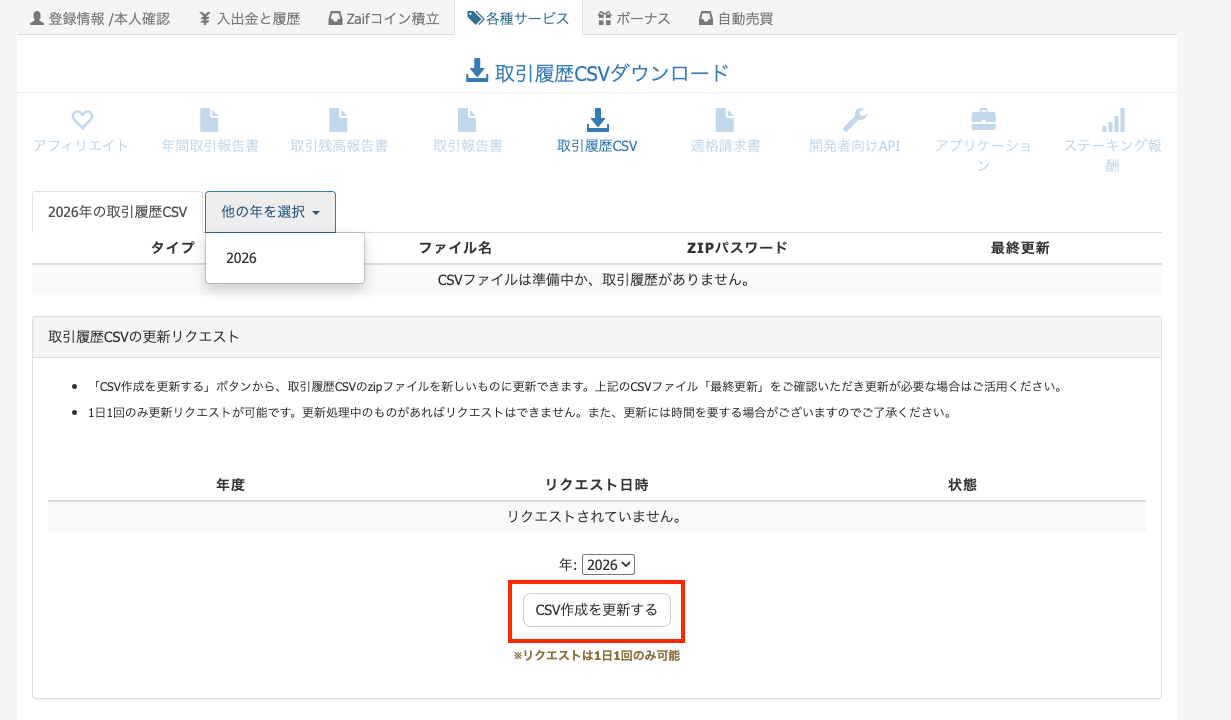
Task: Open the 取引残高報告書 document icon
Action: point(338,121)
